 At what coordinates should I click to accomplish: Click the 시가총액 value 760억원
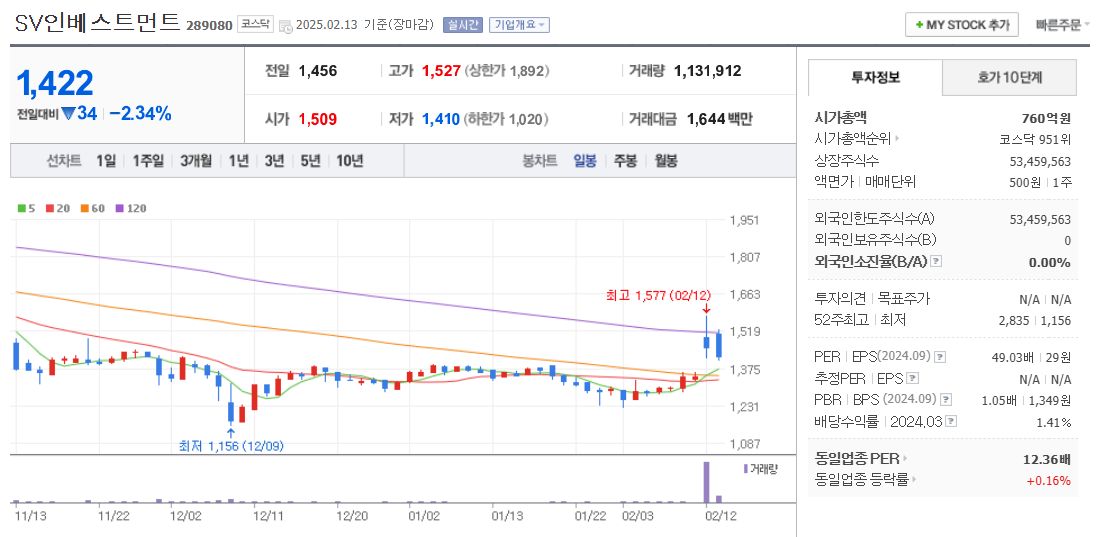1046,118
